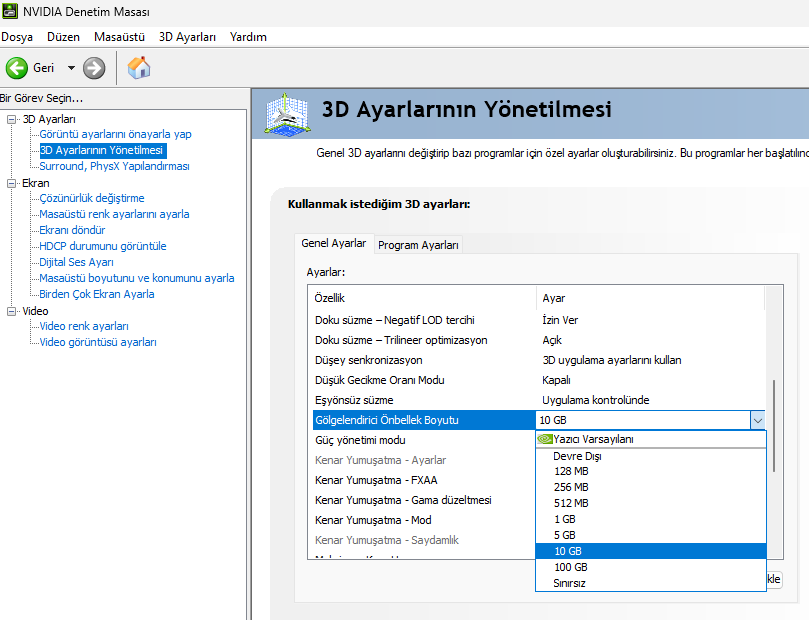Select Kenar Yumuşatma - FXAA row
This screenshot has width=809, height=620.
coord(424,480)
